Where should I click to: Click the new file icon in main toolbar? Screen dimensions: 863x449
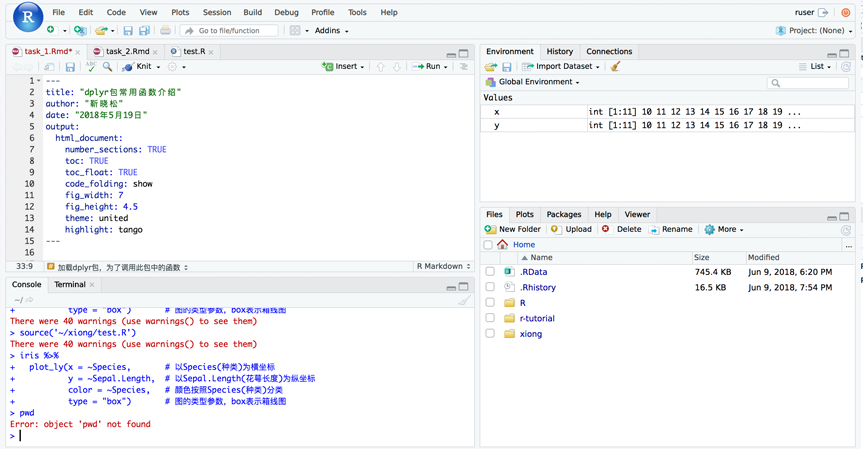coord(51,30)
